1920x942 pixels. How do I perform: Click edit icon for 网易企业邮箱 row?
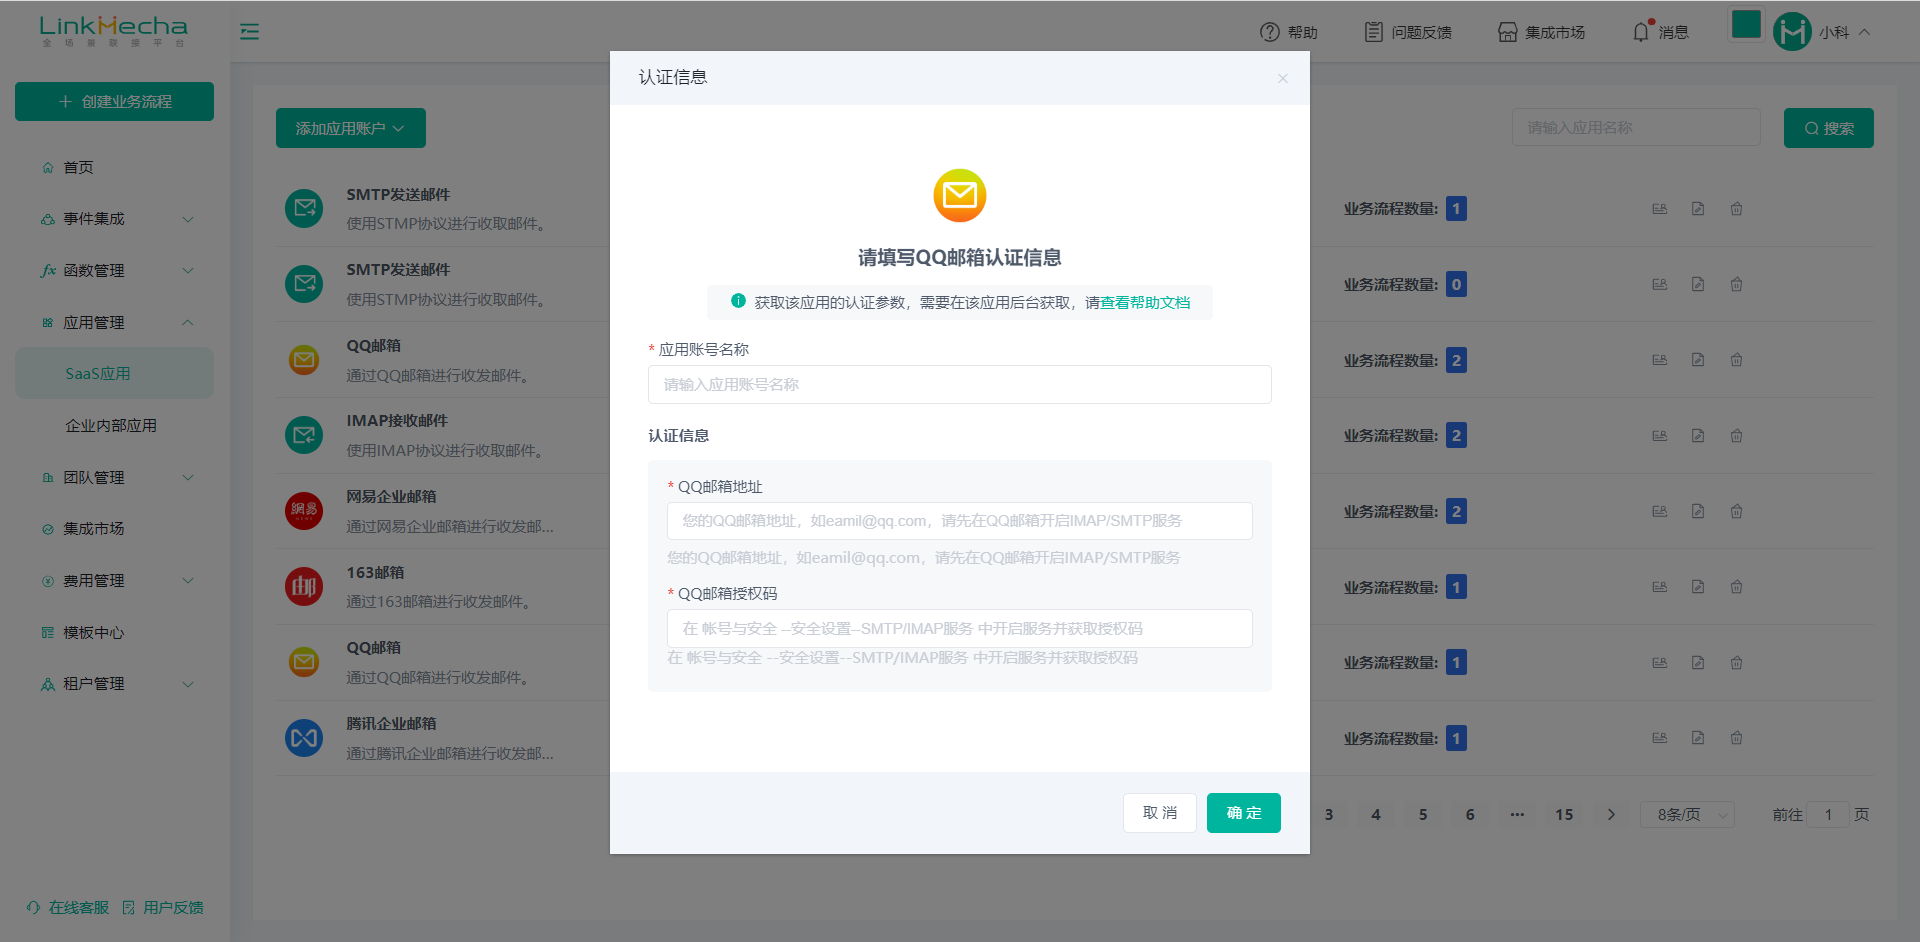click(1698, 511)
